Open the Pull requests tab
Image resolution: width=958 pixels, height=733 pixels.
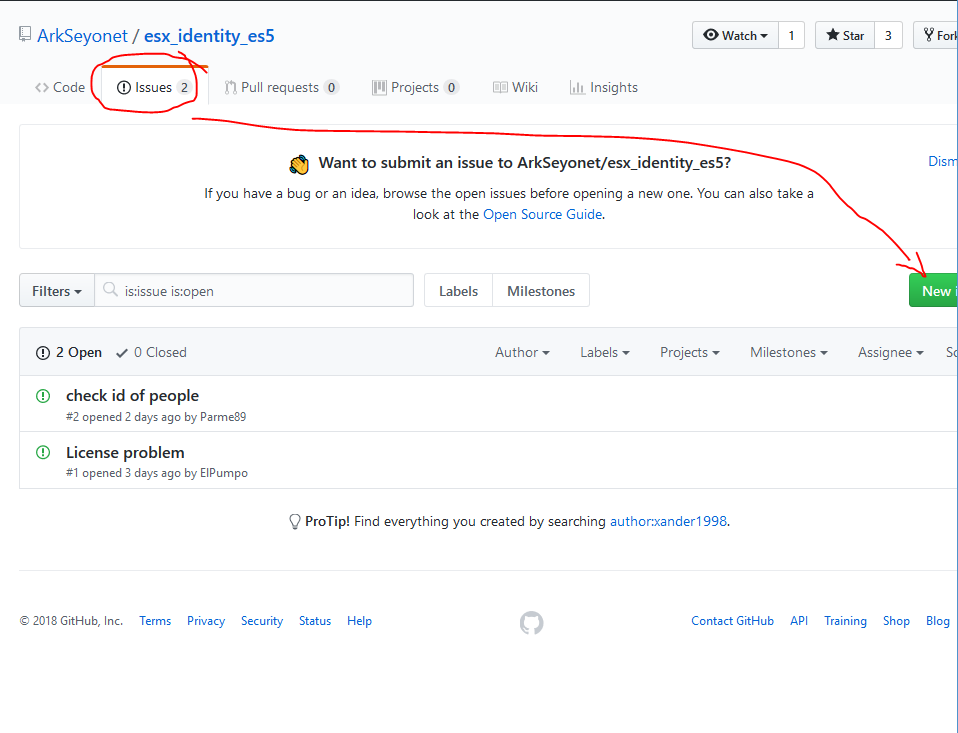coord(281,87)
